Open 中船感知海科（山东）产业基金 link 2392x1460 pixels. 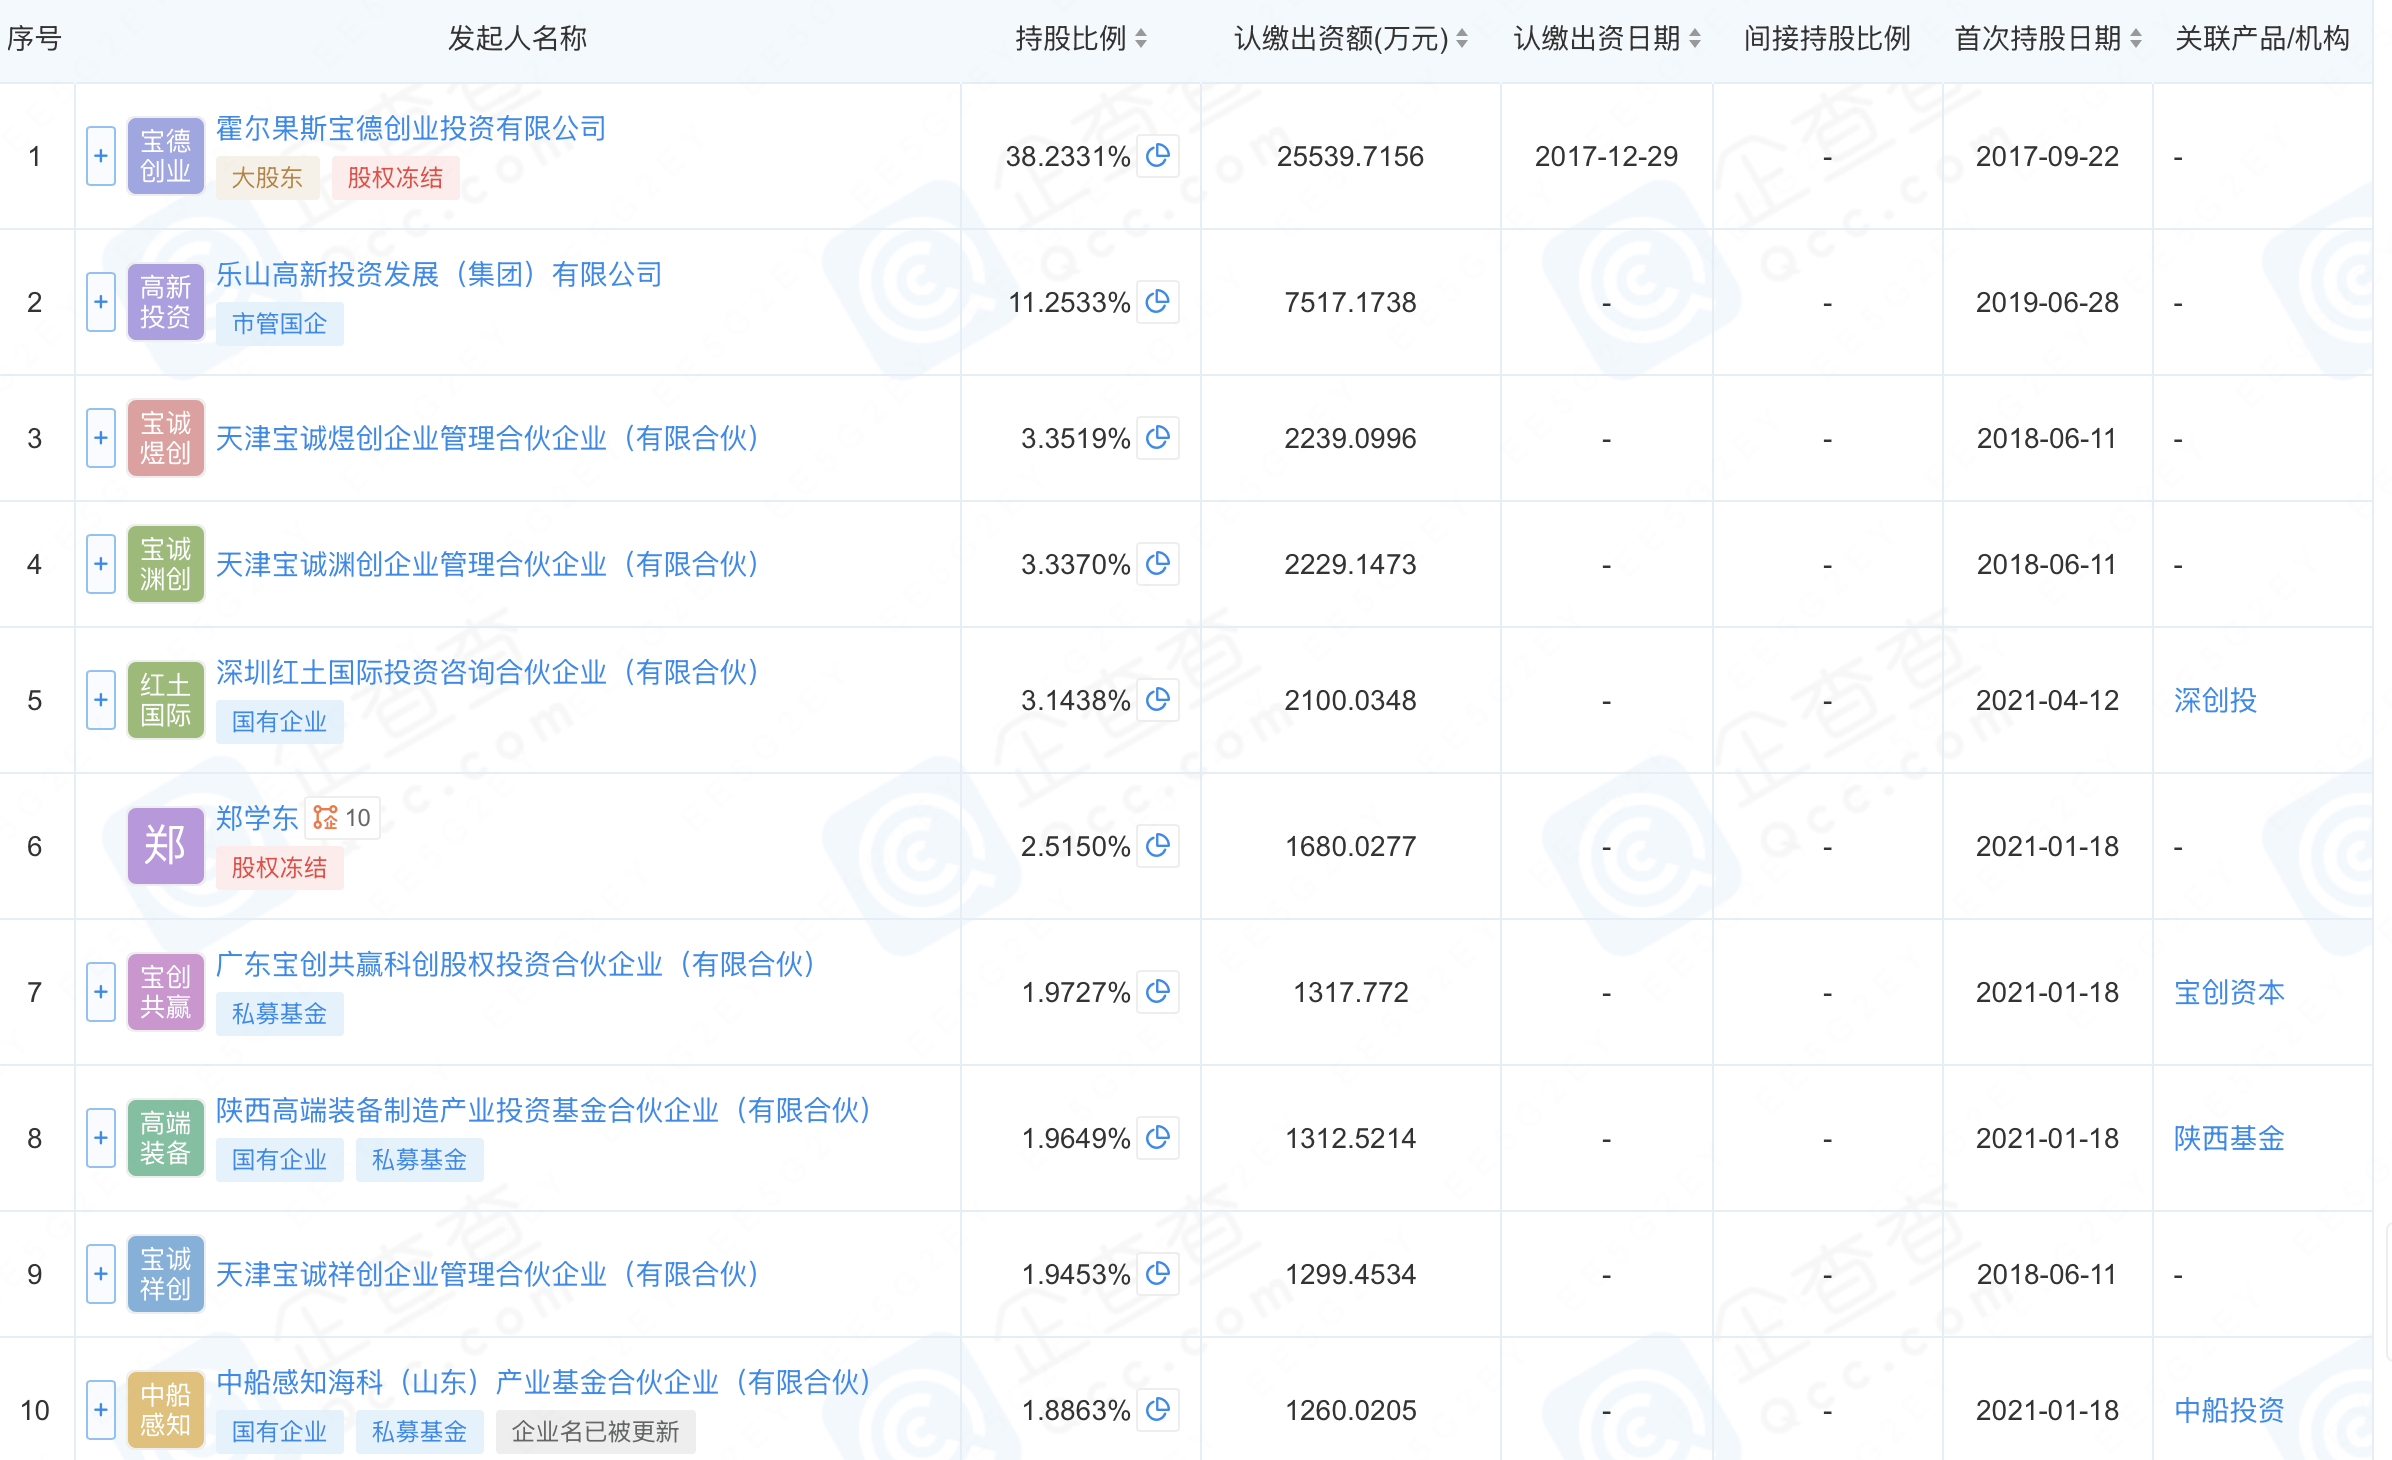[x=546, y=1382]
